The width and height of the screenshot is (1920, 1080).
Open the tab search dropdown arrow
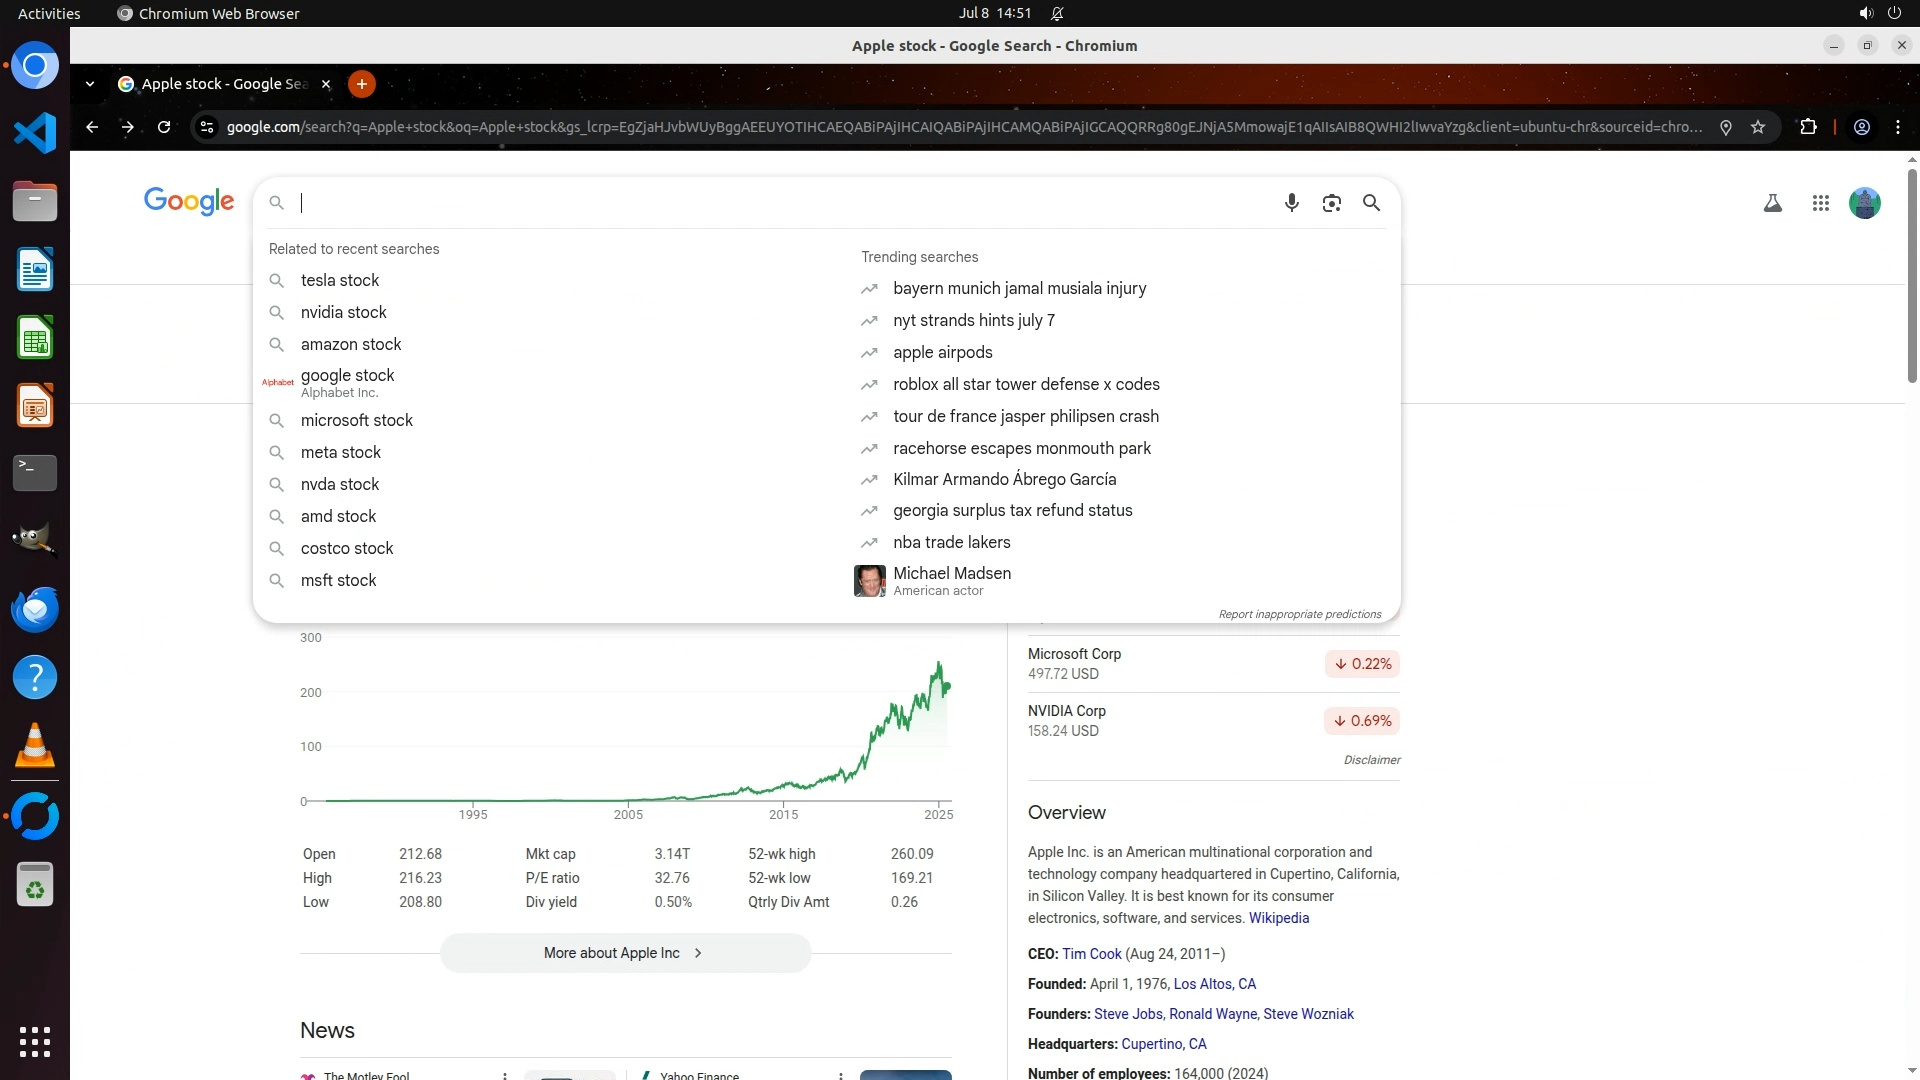pos(90,84)
